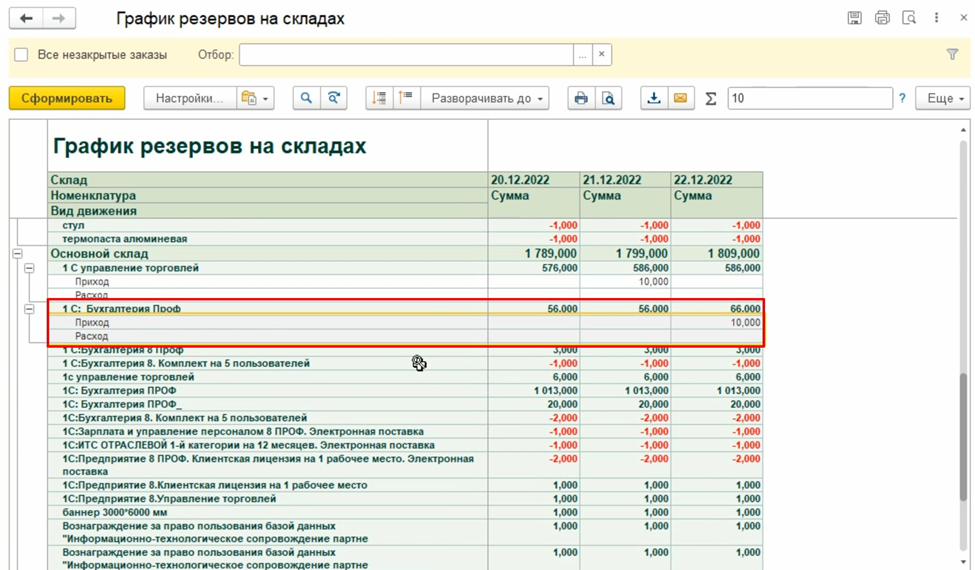Select the 21.12.2022 column header
This screenshot has height=570, width=975.
click(x=625, y=180)
